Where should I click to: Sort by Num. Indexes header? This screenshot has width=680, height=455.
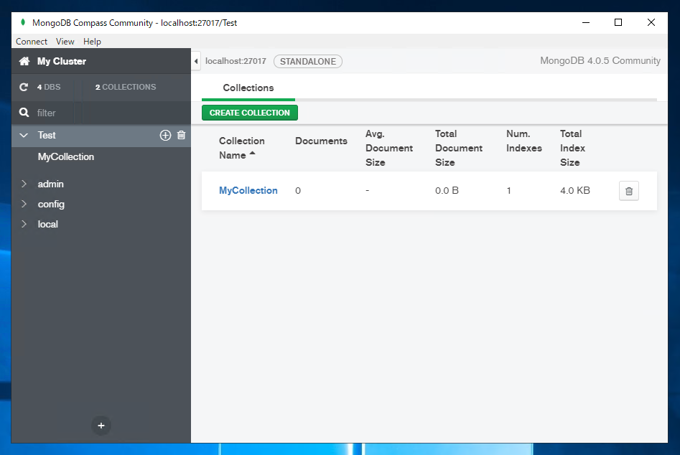524,141
